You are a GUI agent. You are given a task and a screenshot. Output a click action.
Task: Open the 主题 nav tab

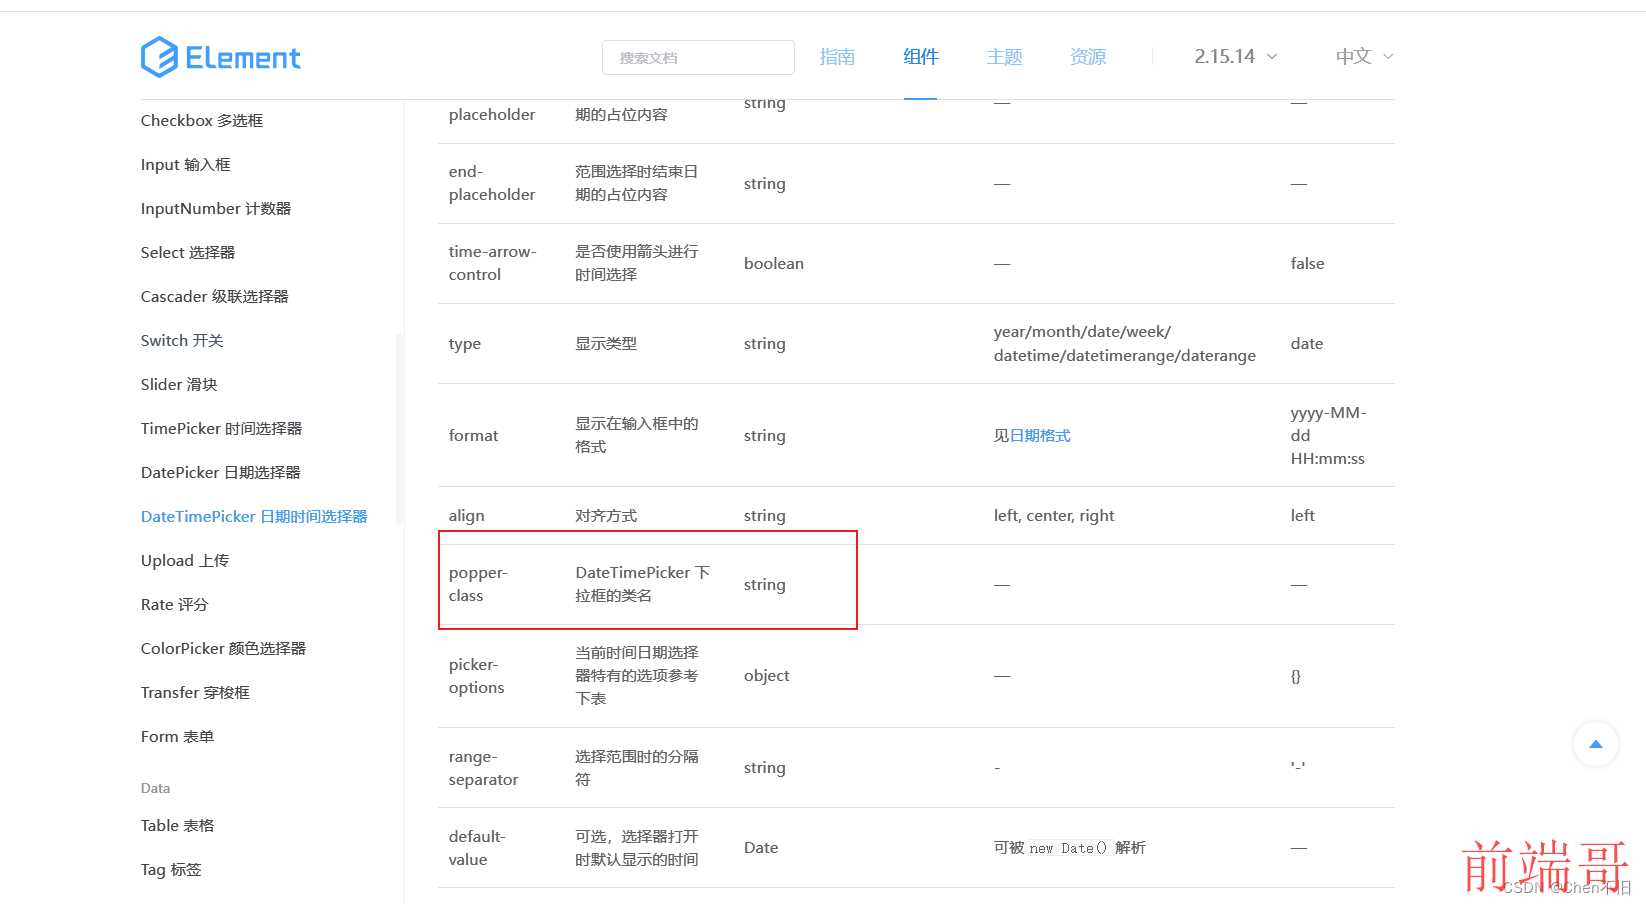[x=1004, y=57]
